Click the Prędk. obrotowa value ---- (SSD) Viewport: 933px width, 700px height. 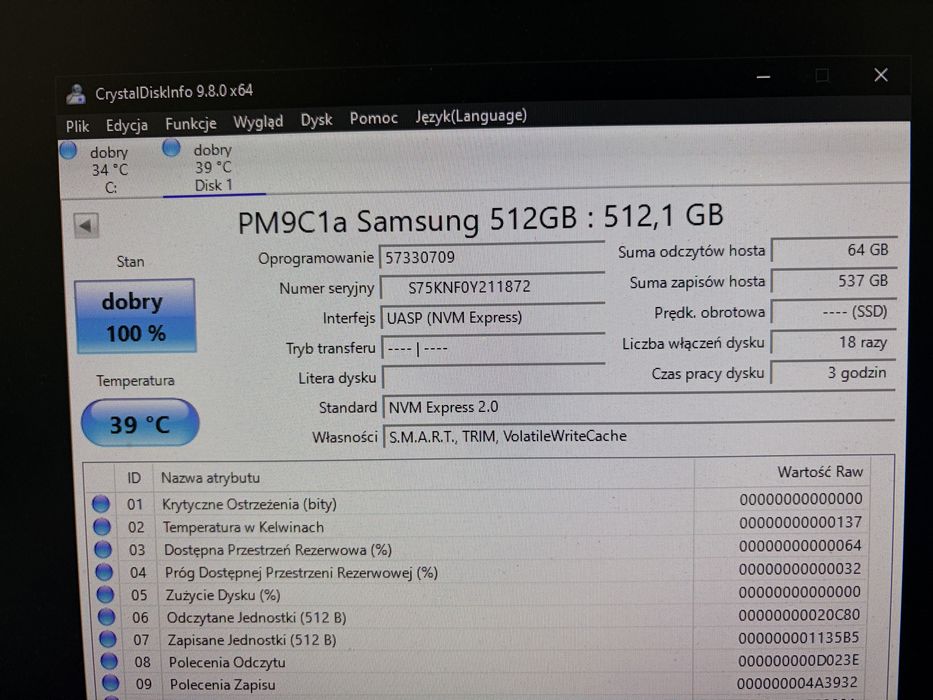pyautogui.click(x=834, y=311)
